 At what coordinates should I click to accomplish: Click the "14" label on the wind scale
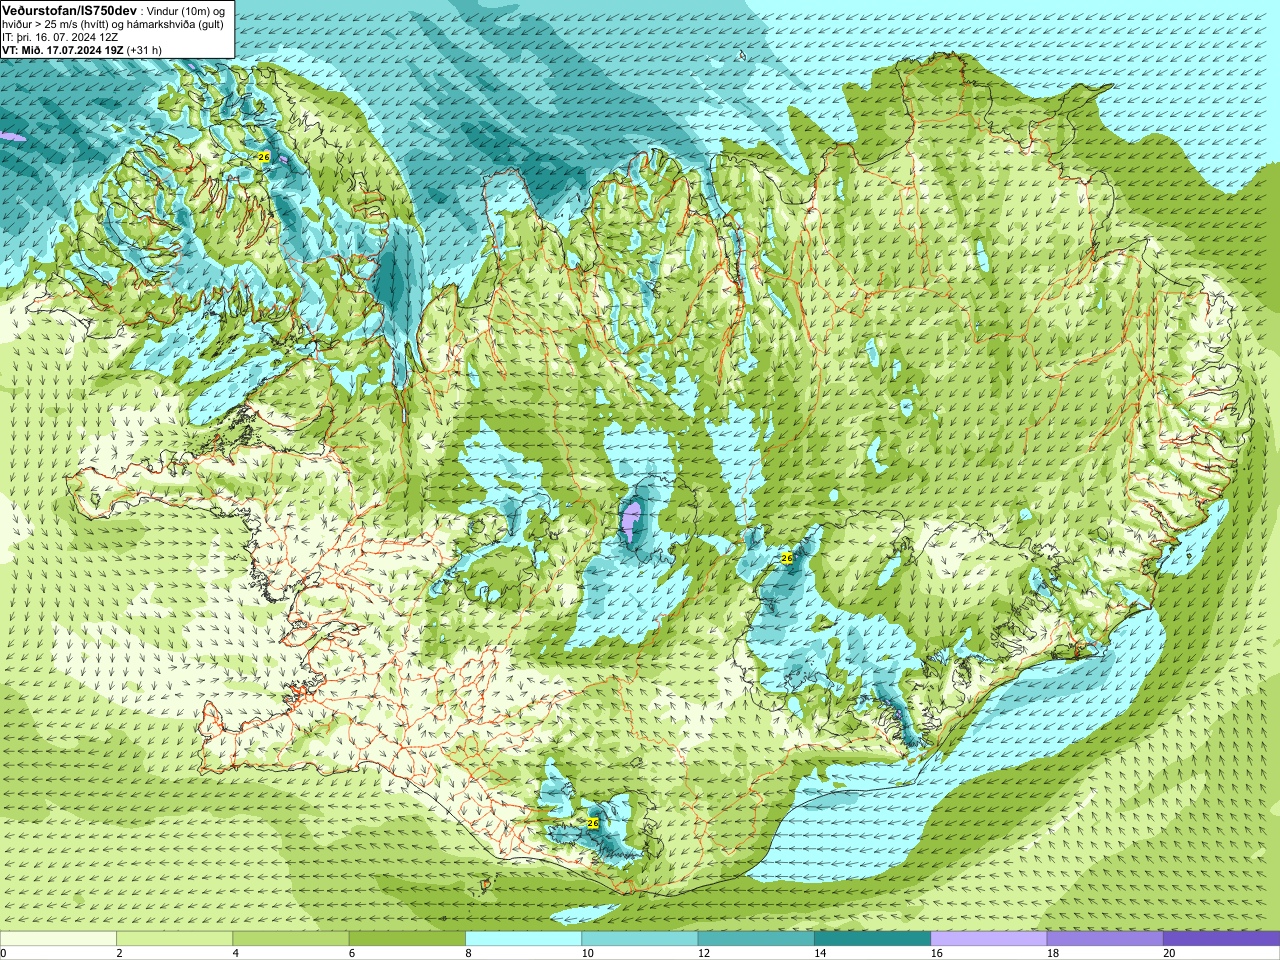click(x=820, y=953)
